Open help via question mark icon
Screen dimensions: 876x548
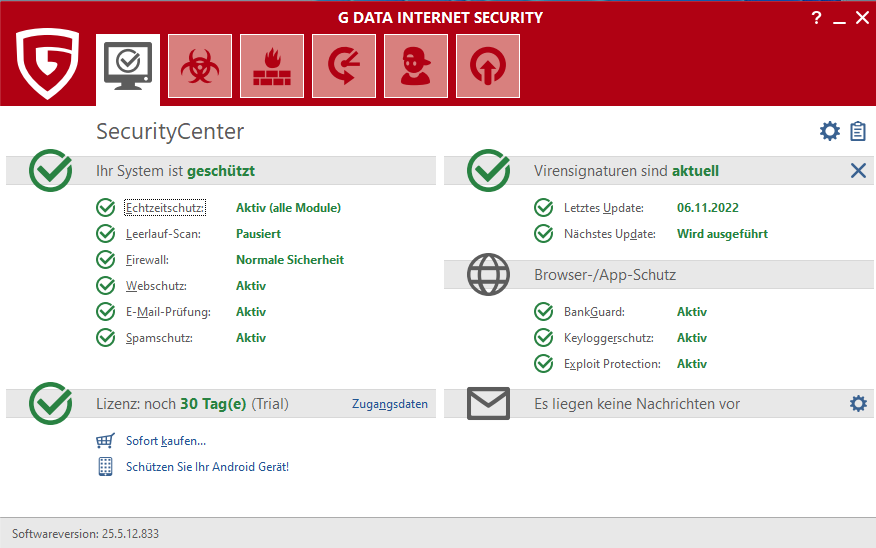[816, 18]
